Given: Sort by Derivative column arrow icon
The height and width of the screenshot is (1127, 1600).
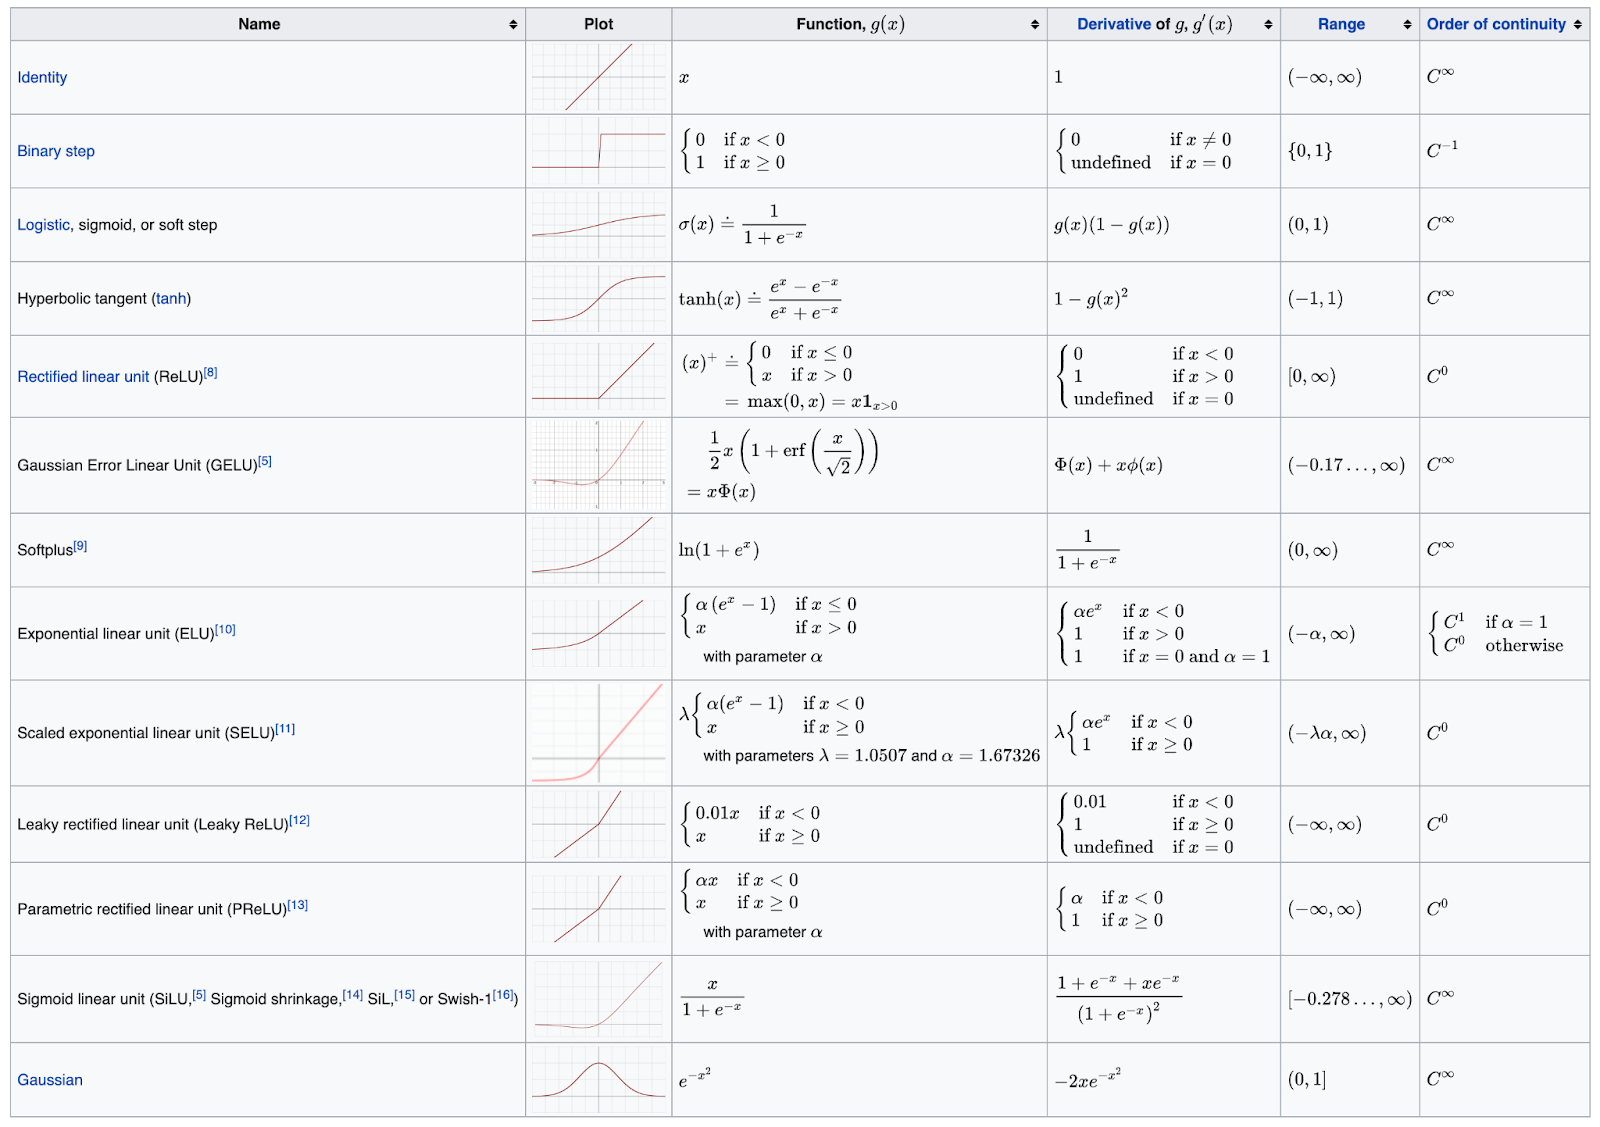Looking at the screenshot, I should 1268,25.
